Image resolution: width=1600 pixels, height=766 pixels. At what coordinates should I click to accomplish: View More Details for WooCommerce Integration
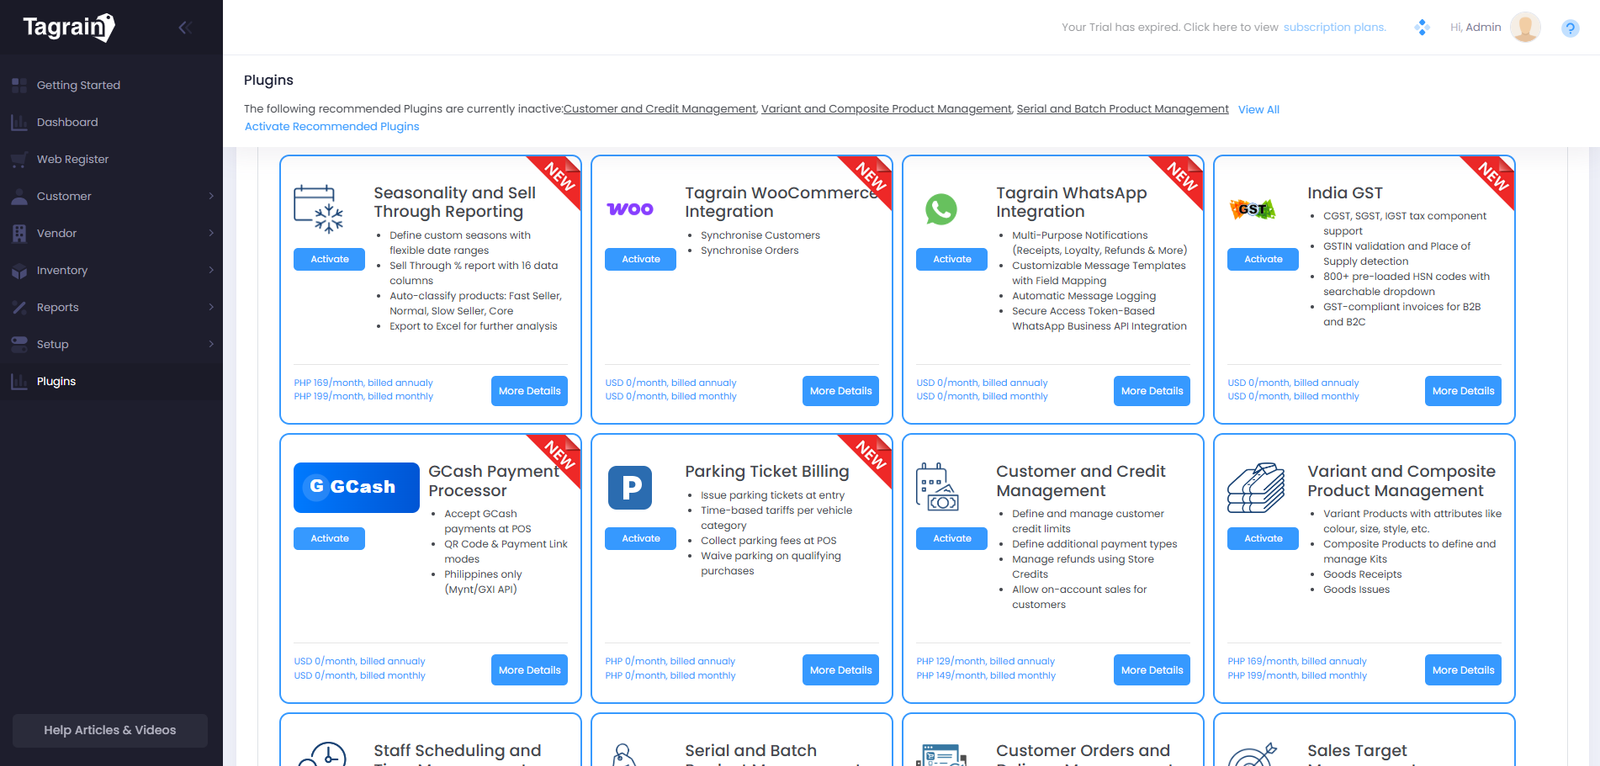pyautogui.click(x=841, y=391)
